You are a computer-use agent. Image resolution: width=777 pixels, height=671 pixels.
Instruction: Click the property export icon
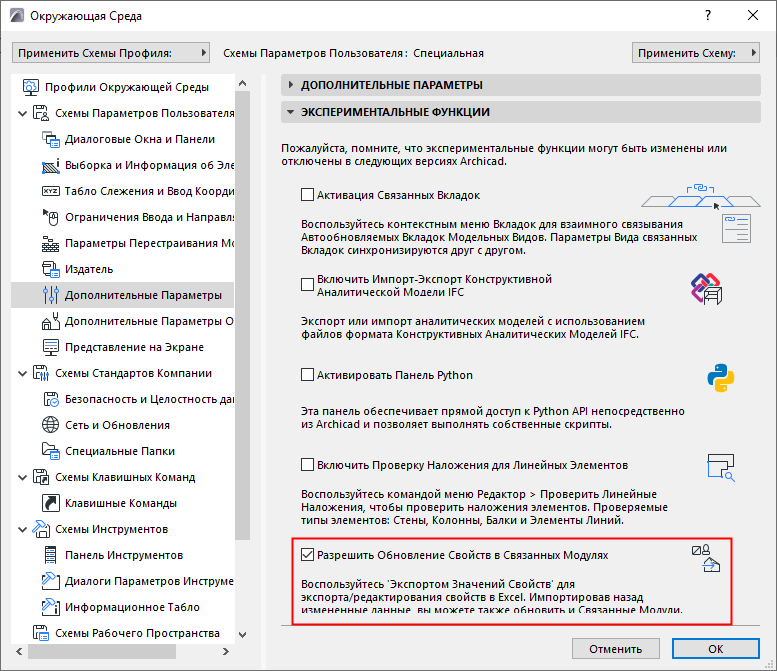707,559
